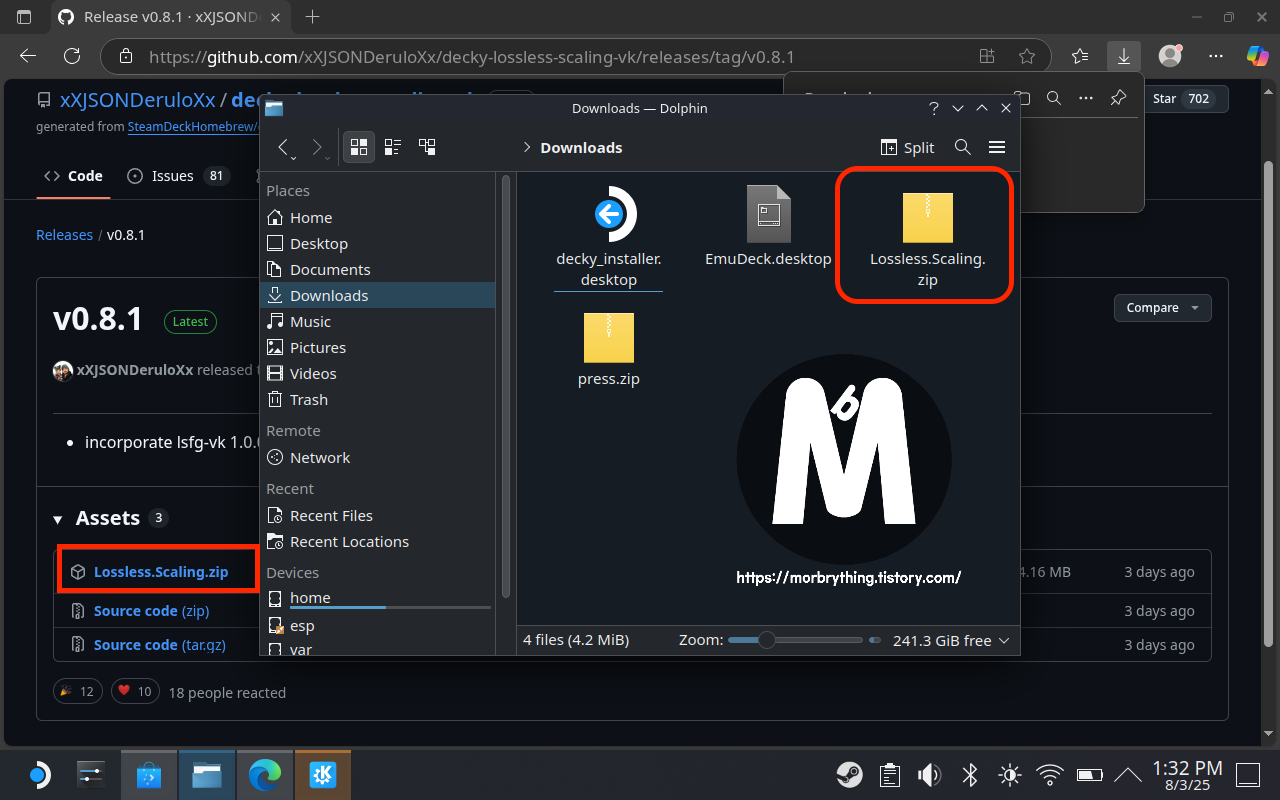1280x800 pixels.
Task: Select Downloads in Places panel
Action: (x=379, y=295)
